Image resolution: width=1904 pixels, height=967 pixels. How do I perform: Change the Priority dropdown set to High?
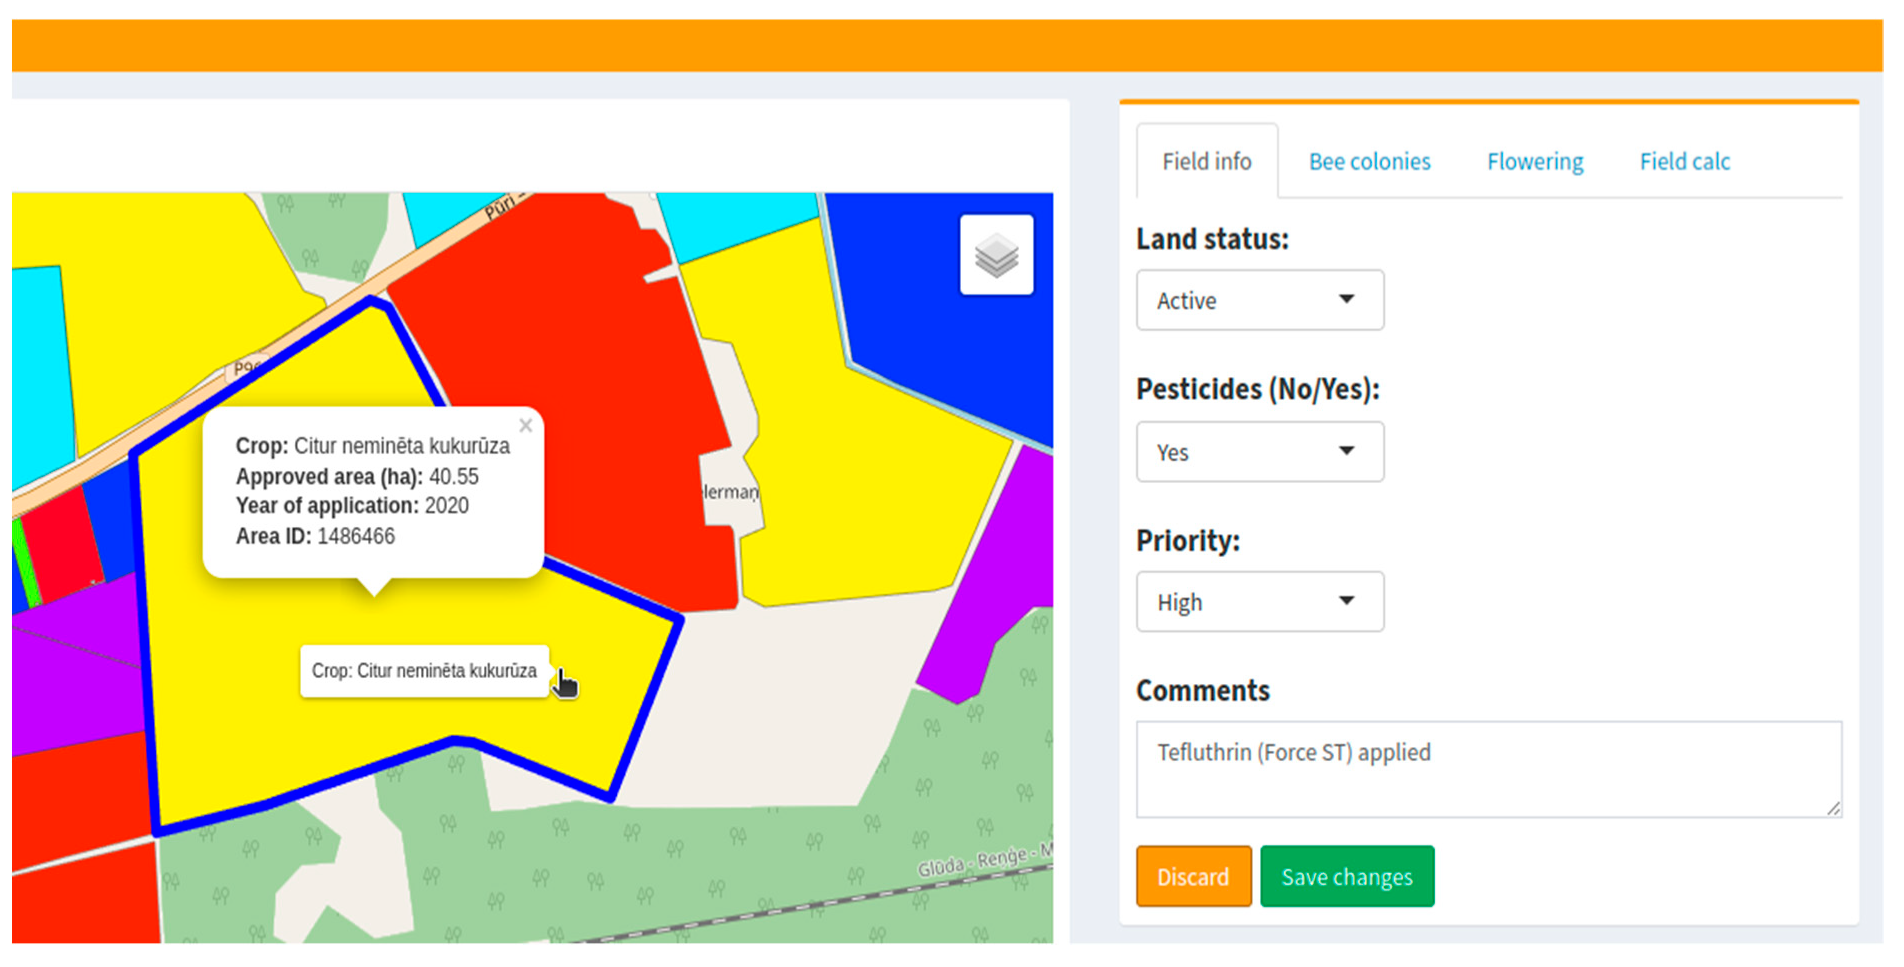[1259, 602]
